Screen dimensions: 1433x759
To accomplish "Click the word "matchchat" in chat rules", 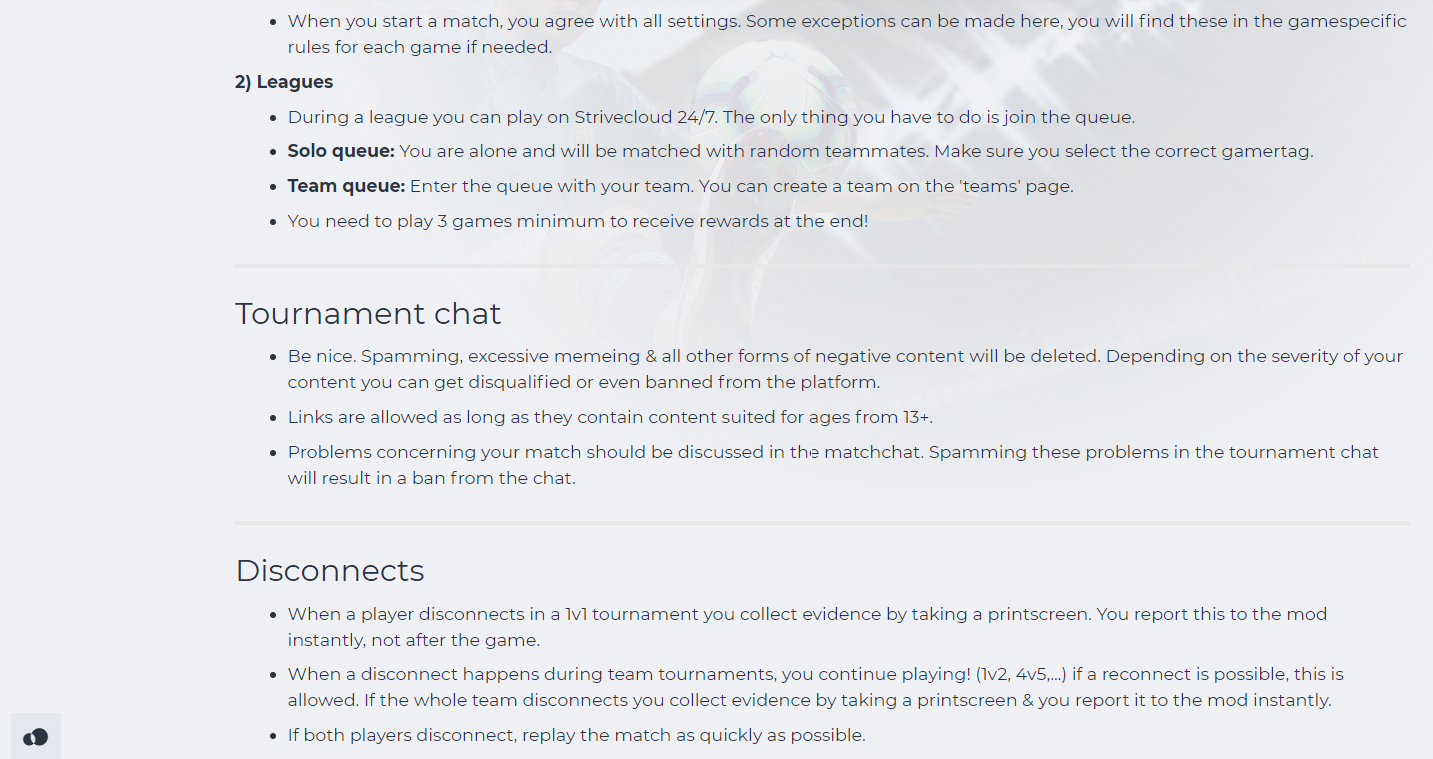I will (872, 452).
